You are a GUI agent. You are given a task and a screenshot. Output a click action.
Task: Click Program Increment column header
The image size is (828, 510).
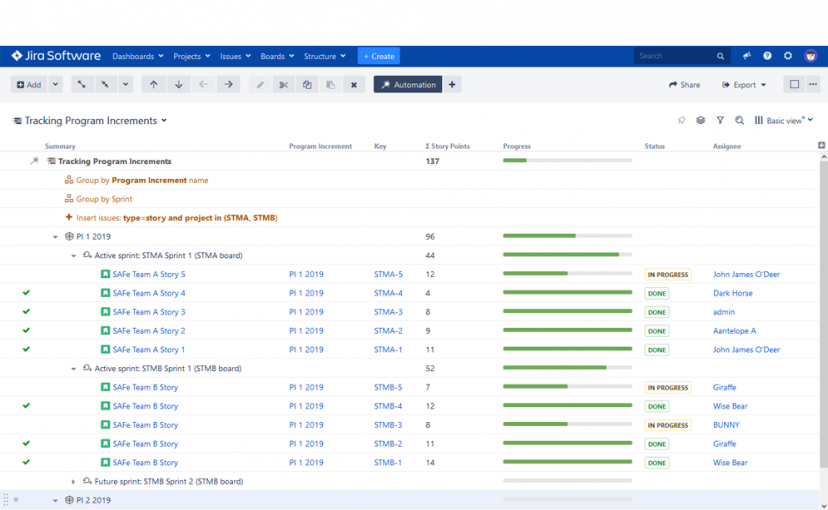[x=320, y=146]
